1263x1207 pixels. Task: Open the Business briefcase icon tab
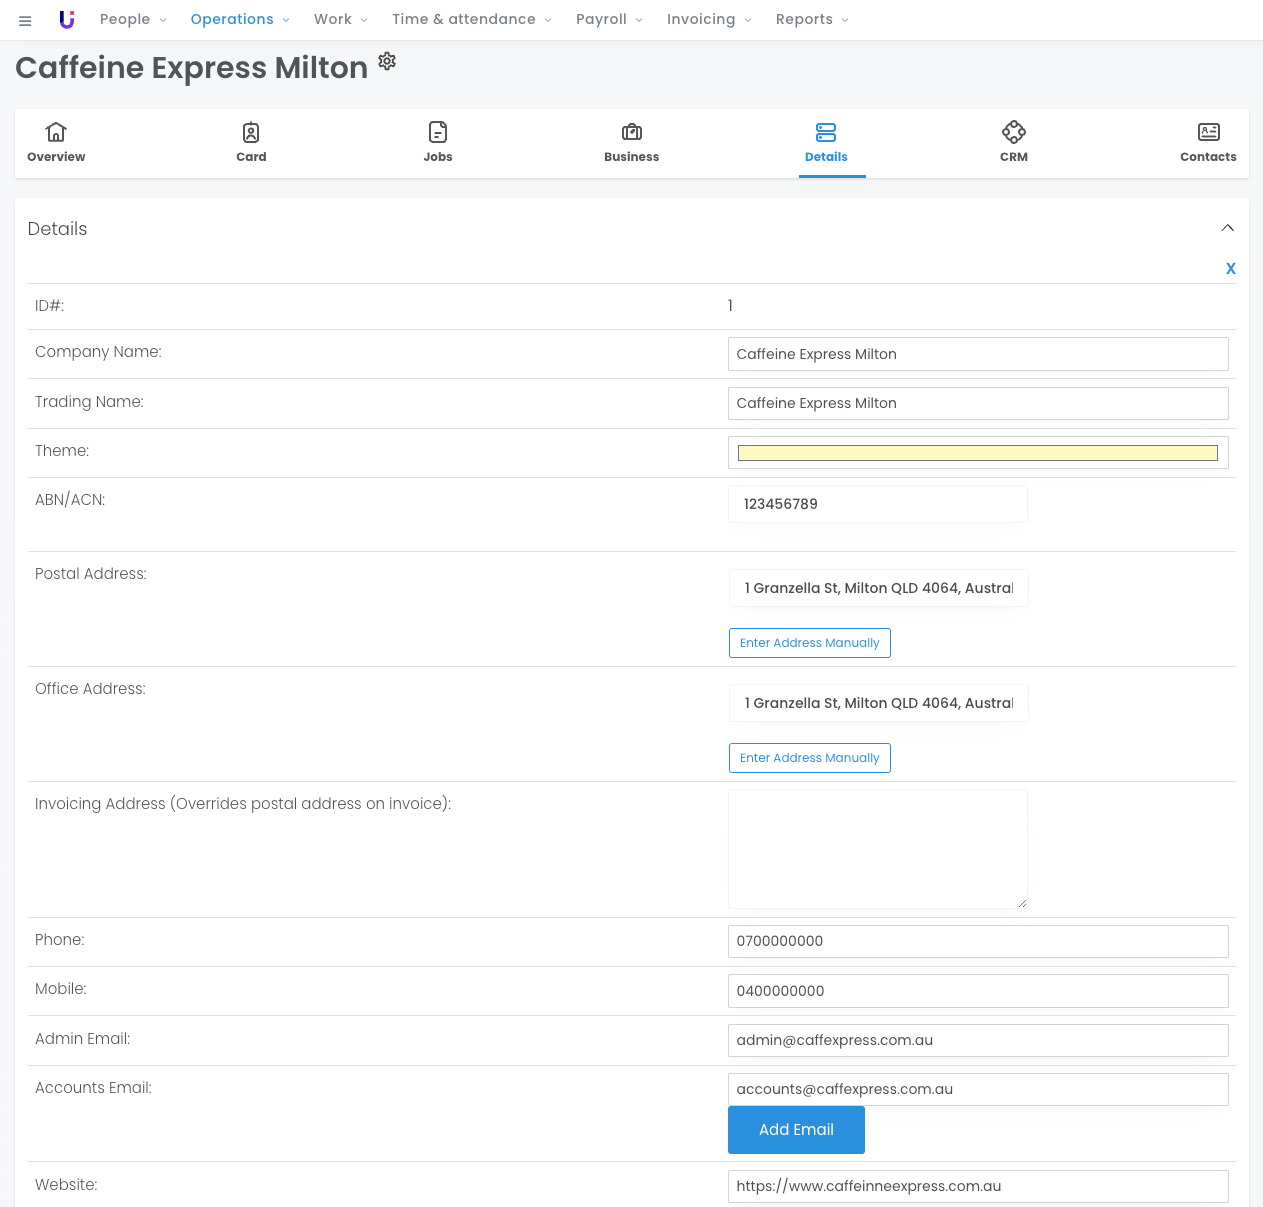coord(632,132)
